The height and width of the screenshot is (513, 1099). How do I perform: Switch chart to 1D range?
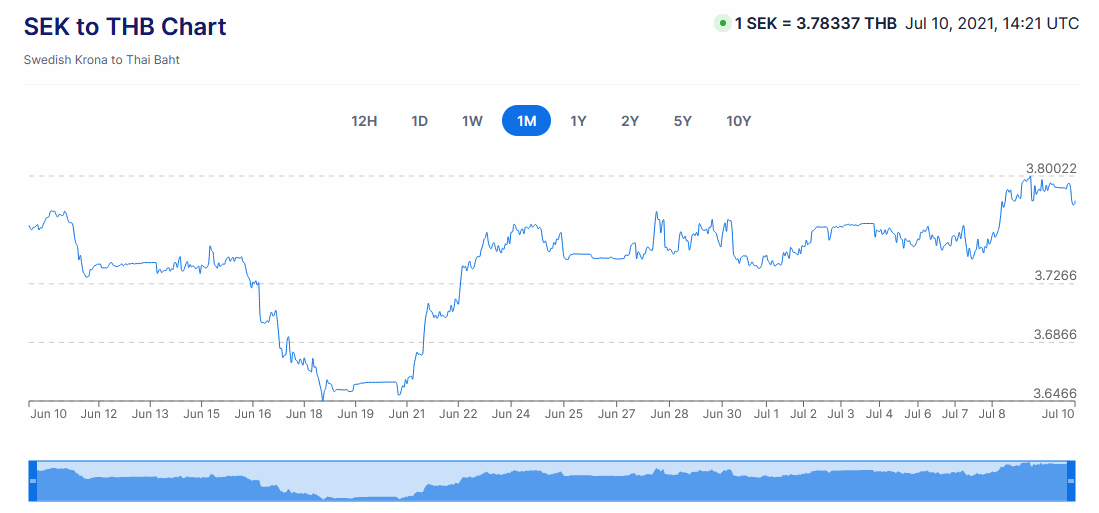tap(419, 121)
